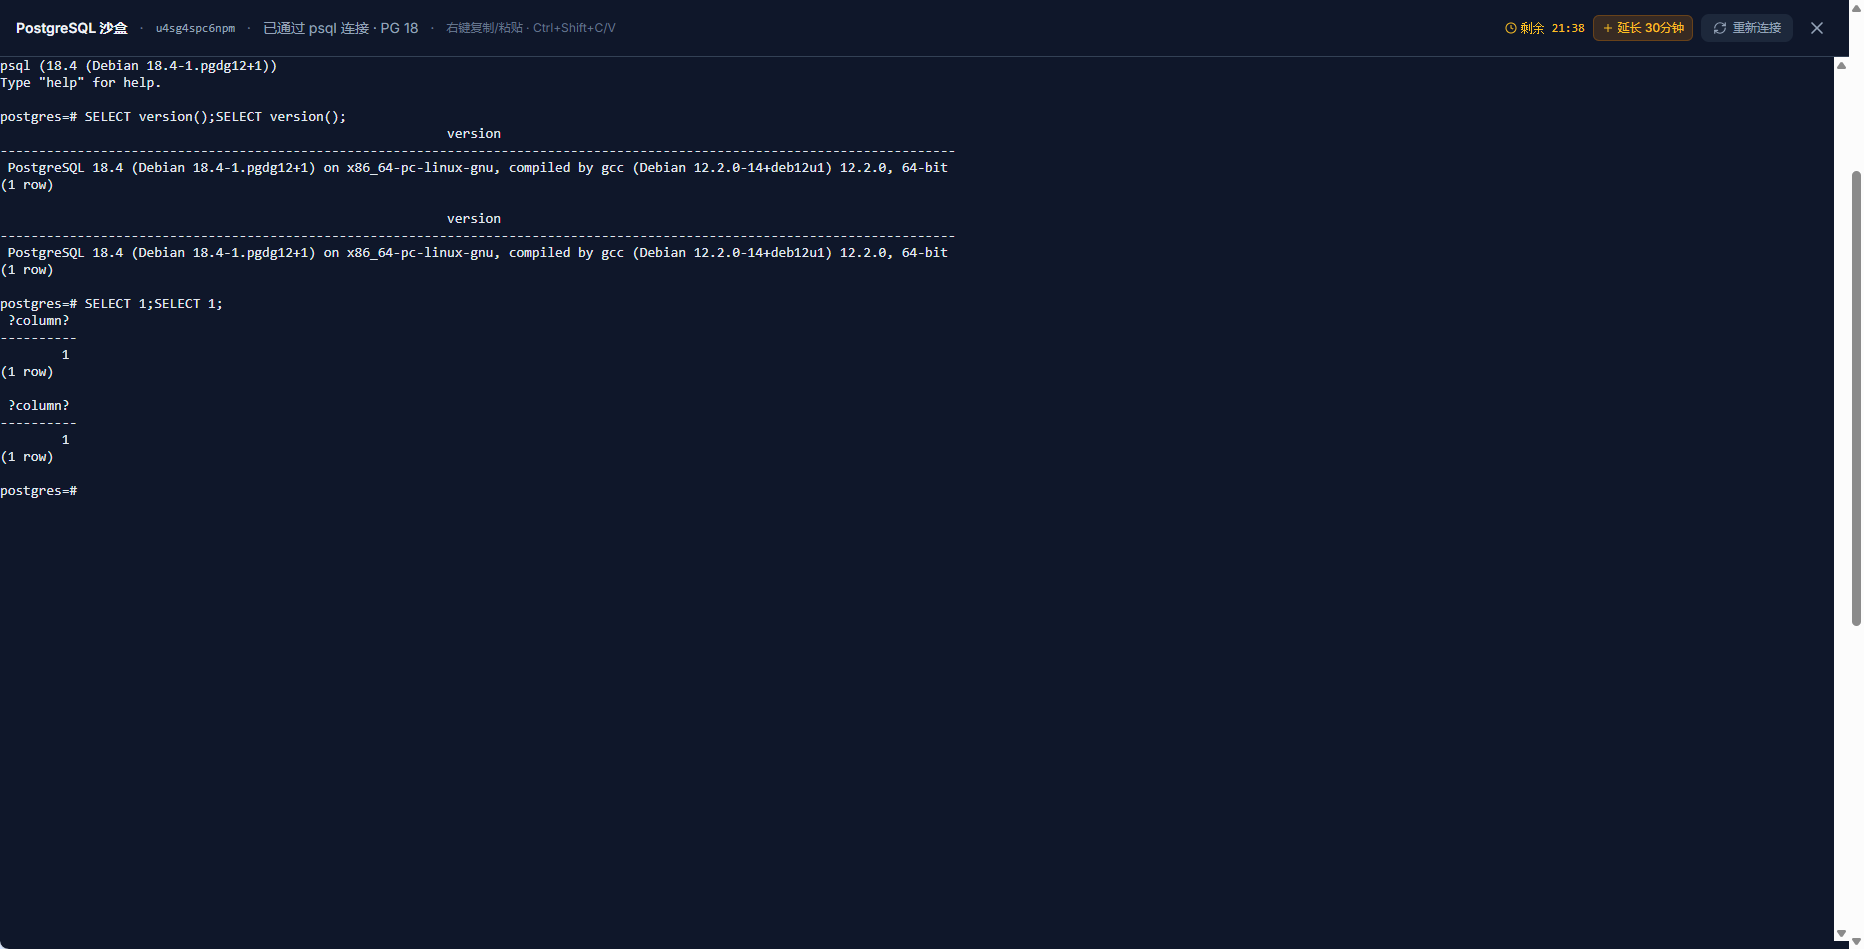Click the '已通过 psql 连接 · PG 18' status text
The image size is (1864, 949).
[x=340, y=28]
